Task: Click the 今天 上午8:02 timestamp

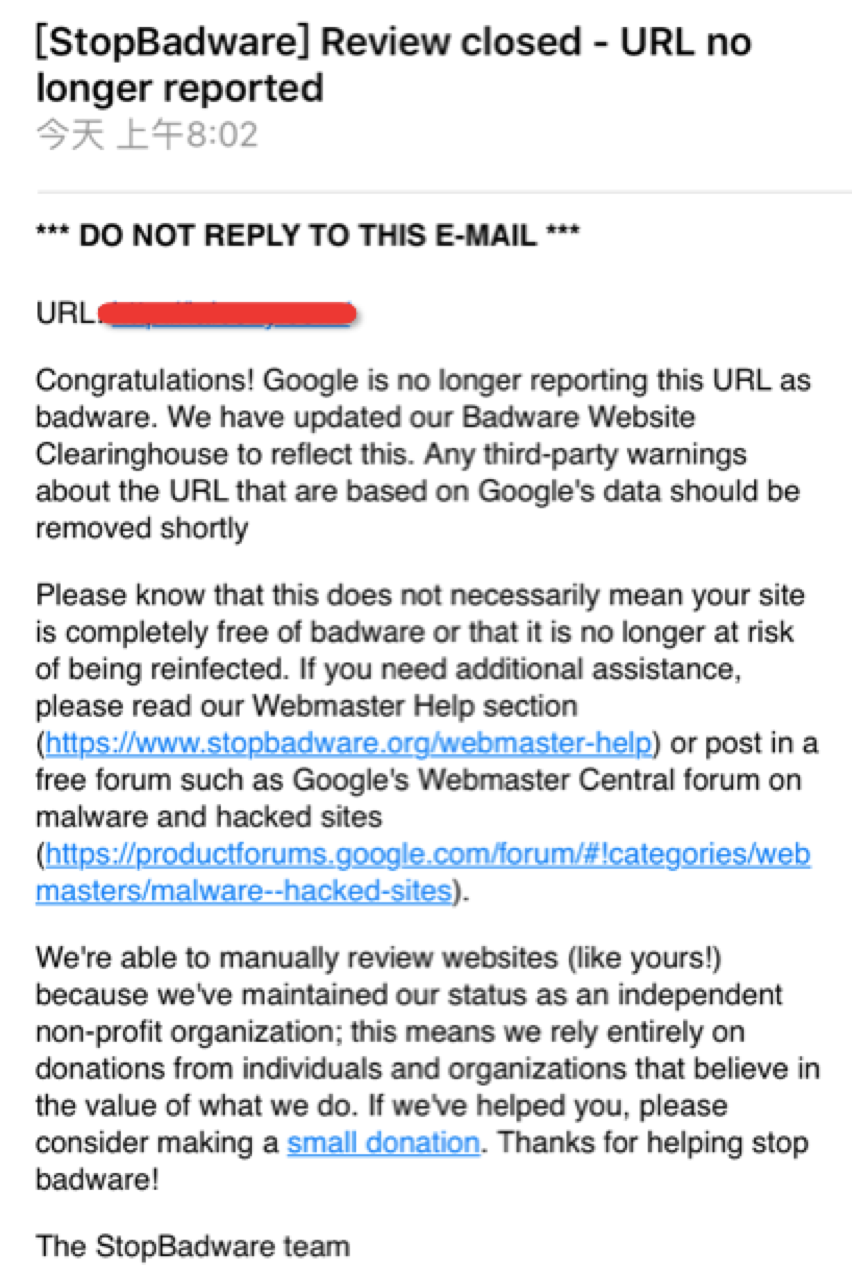Action: [x=146, y=134]
